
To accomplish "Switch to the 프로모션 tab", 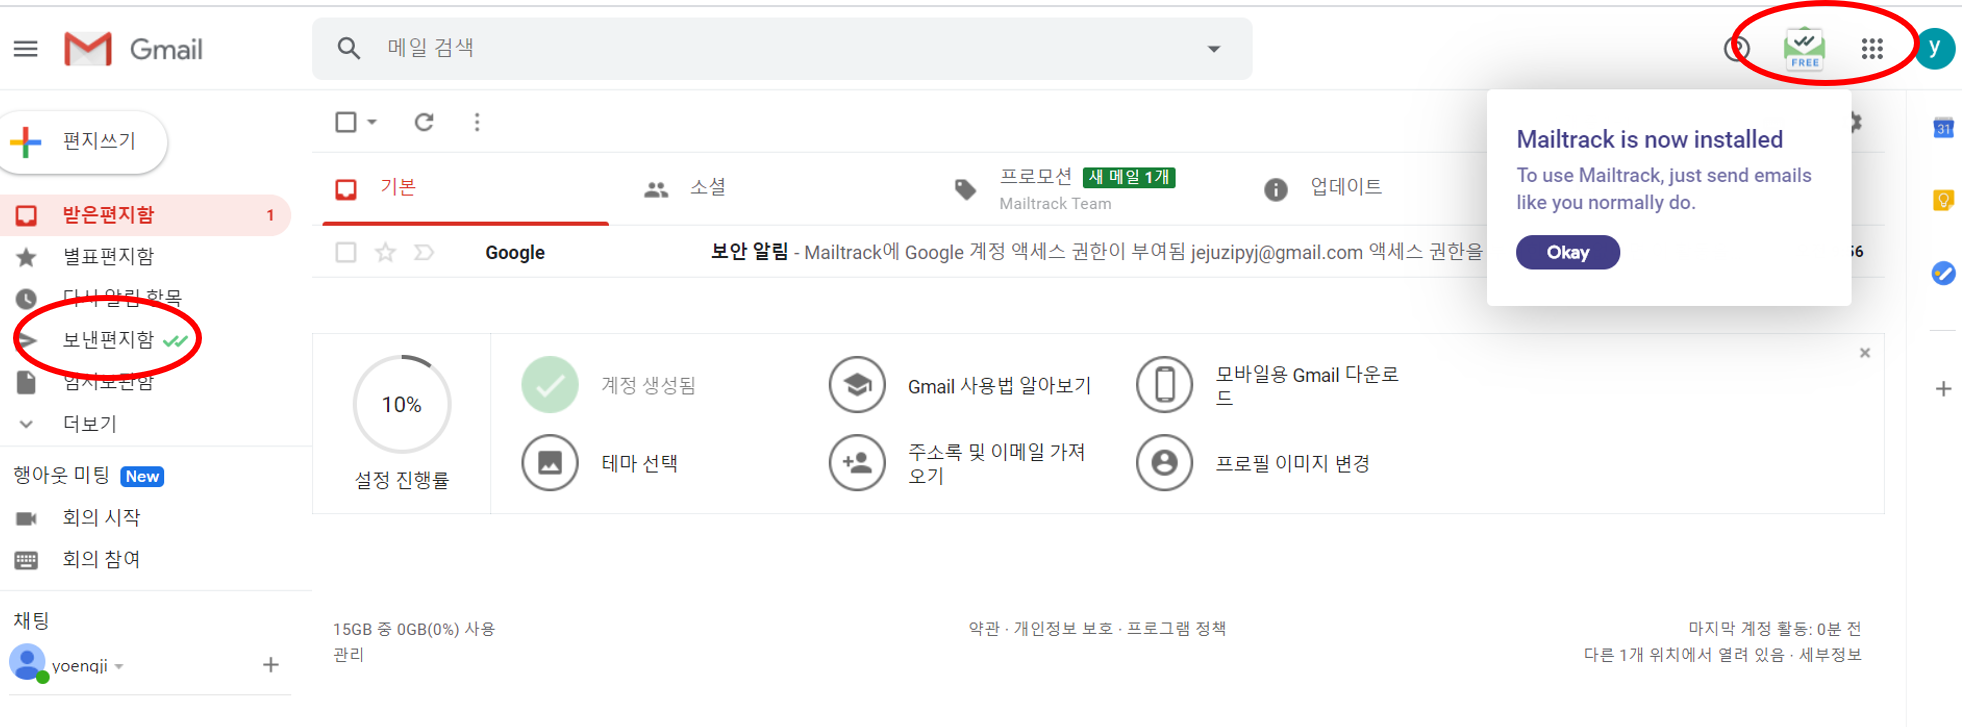I will [x=1085, y=188].
